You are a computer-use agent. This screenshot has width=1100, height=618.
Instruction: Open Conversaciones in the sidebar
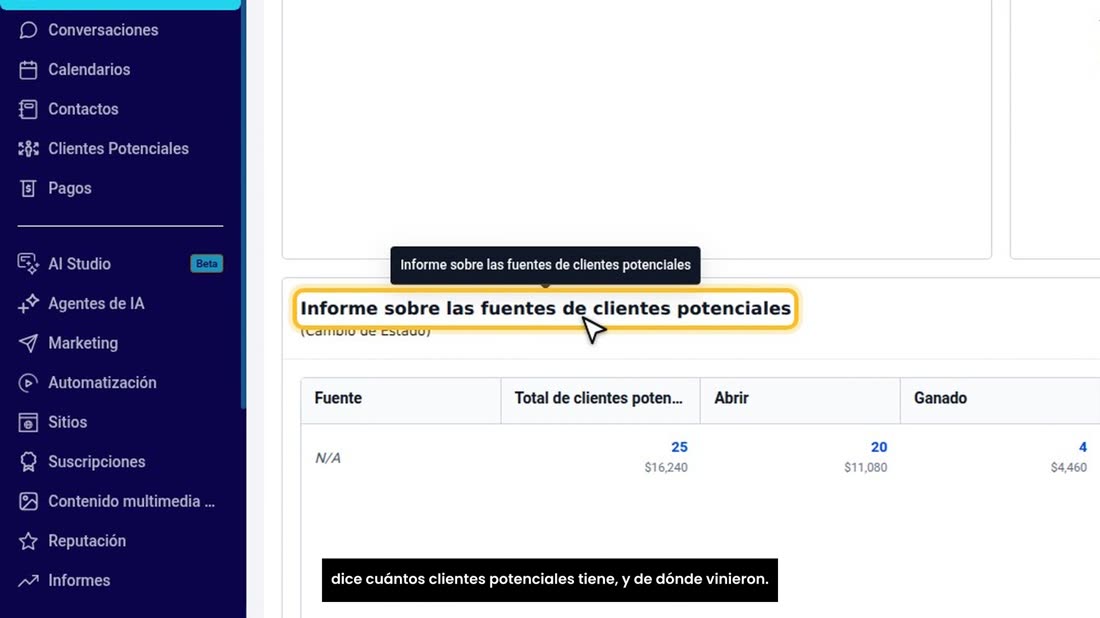pos(103,30)
